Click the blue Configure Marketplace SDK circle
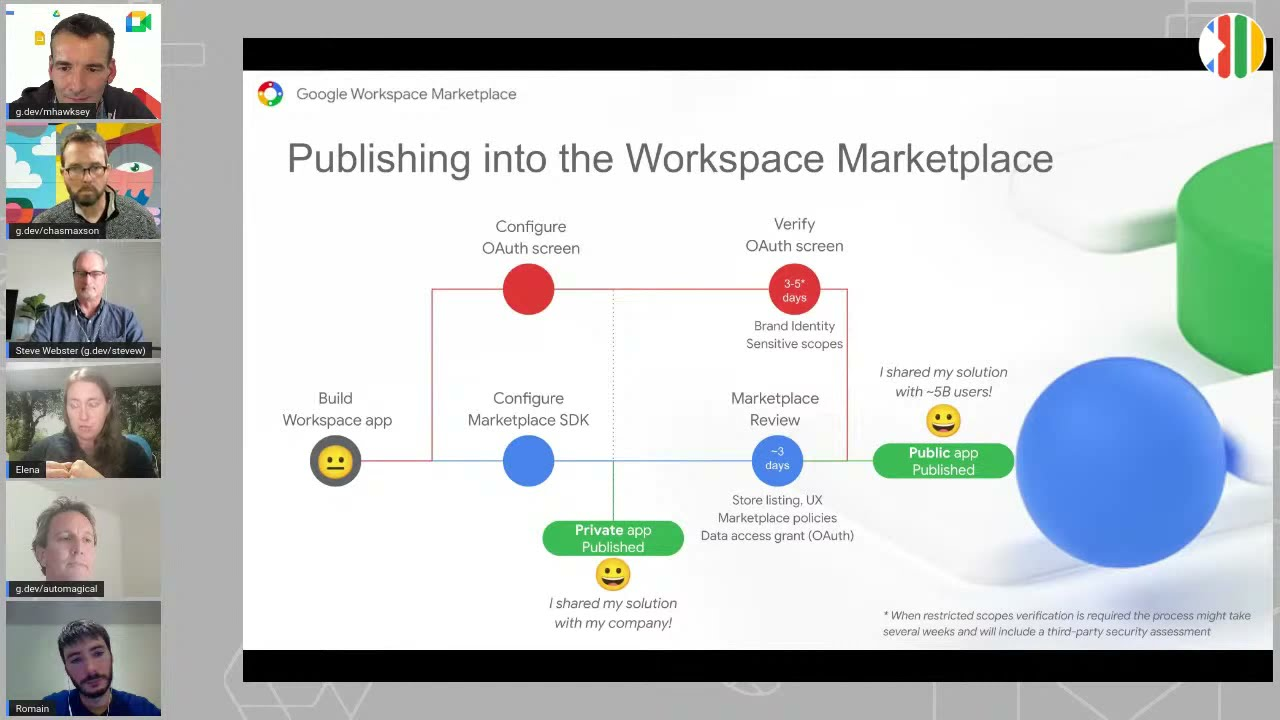This screenshot has height=720, width=1280. click(528, 461)
